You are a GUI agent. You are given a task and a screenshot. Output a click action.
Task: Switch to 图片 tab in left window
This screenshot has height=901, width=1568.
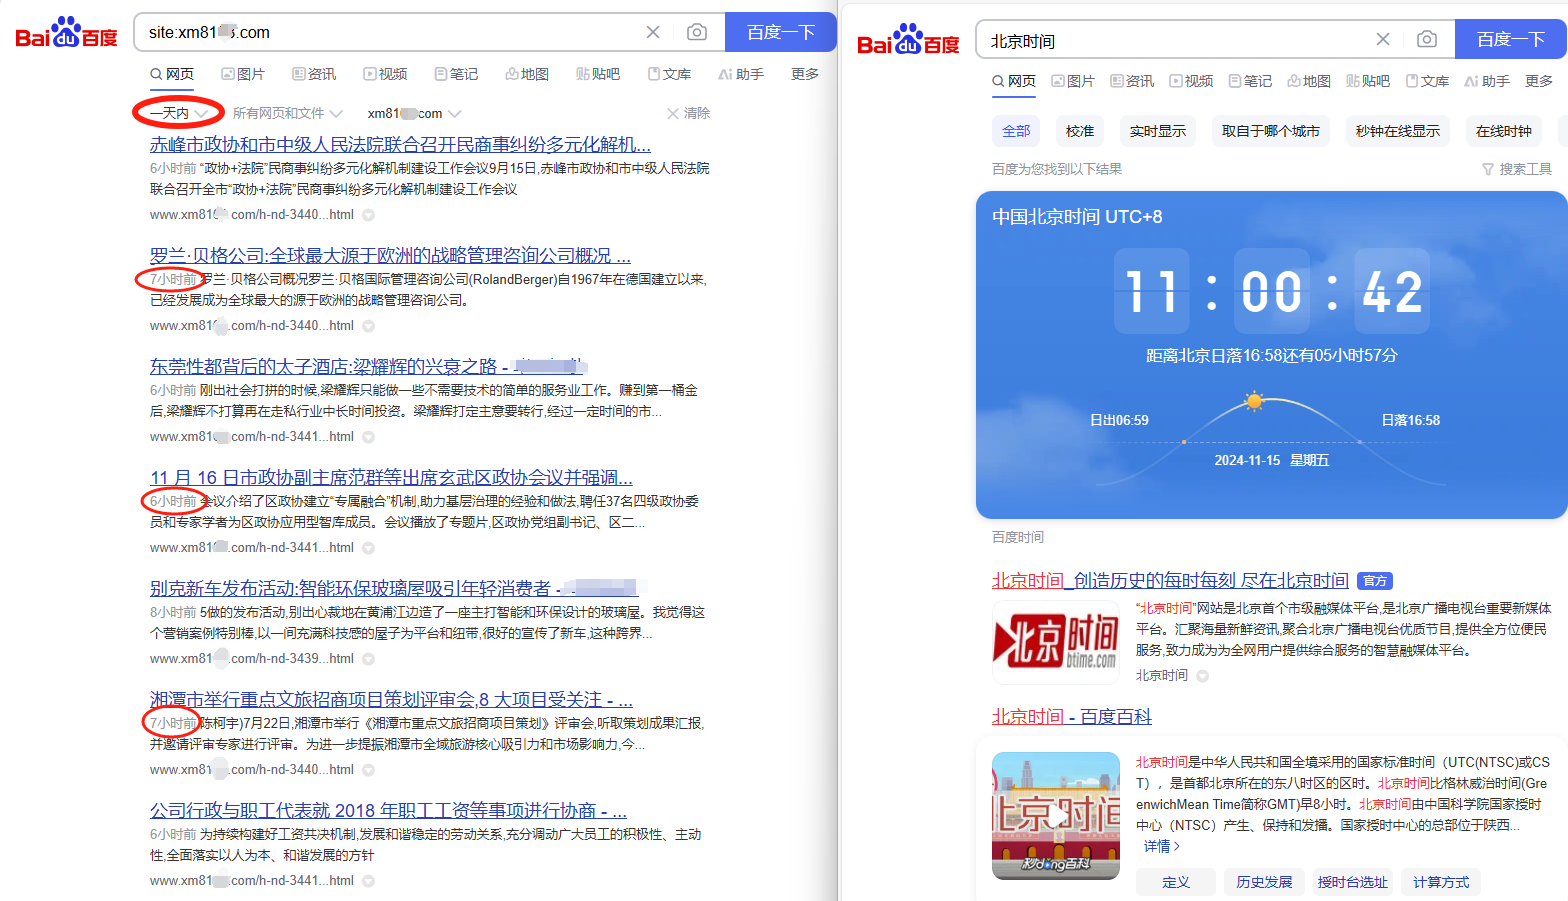pyautogui.click(x=243, y=74)
